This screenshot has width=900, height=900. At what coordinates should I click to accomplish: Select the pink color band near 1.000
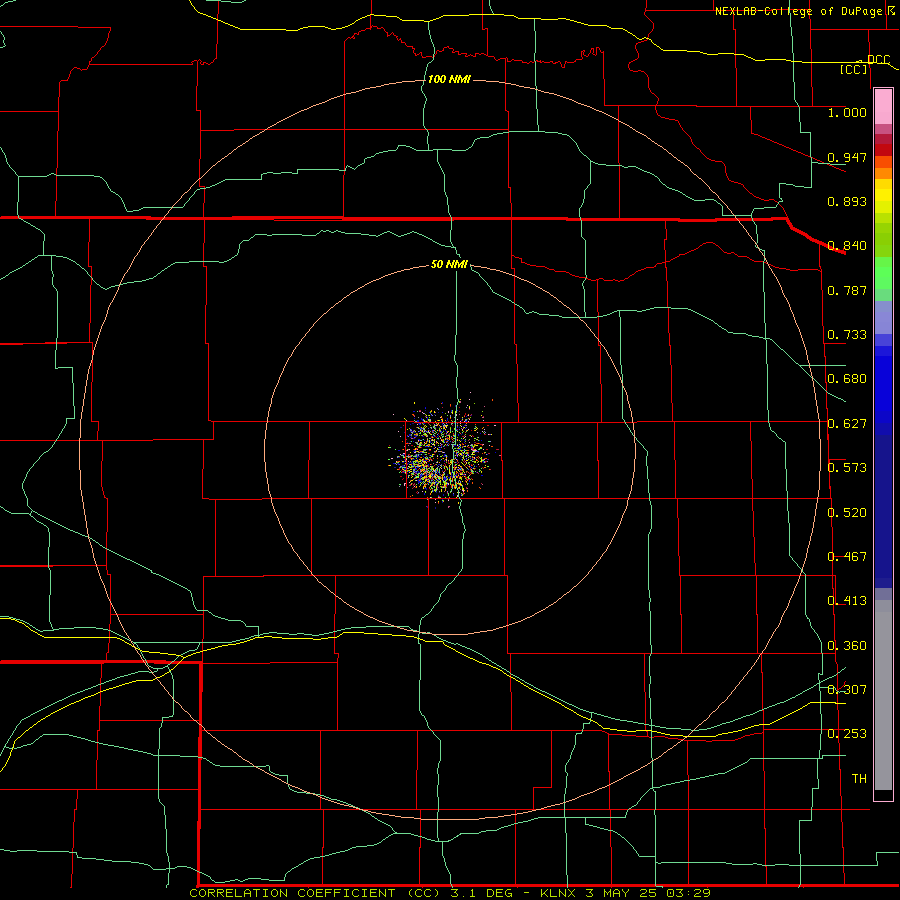[883, 107]
